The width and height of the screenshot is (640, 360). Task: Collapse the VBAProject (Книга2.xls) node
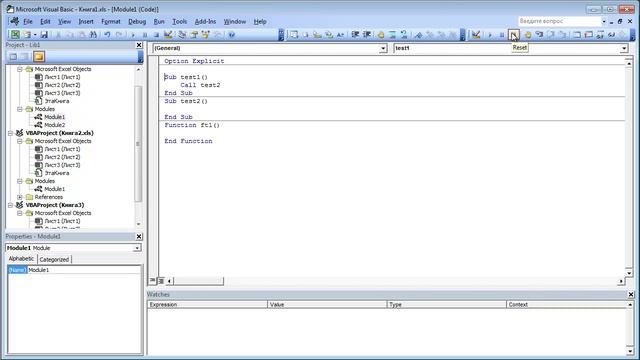click(x=11, y=133)
